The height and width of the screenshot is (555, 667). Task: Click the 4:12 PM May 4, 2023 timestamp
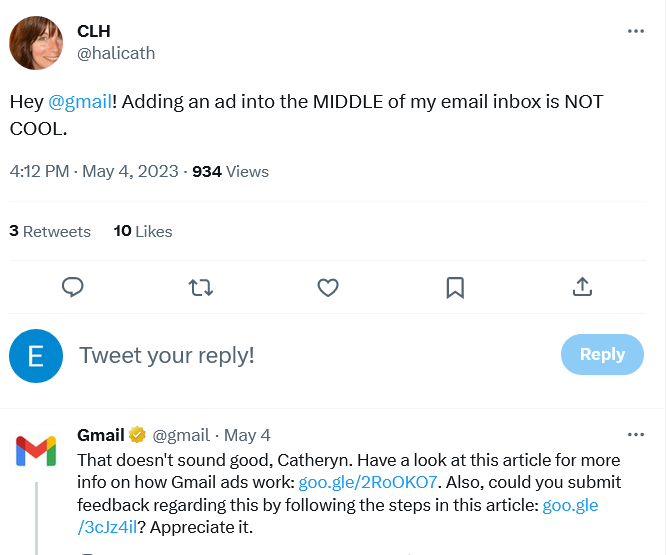(94, 171)
